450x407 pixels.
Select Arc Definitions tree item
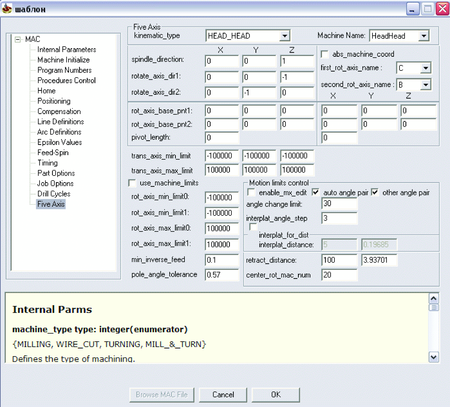[x=59, y=132]
